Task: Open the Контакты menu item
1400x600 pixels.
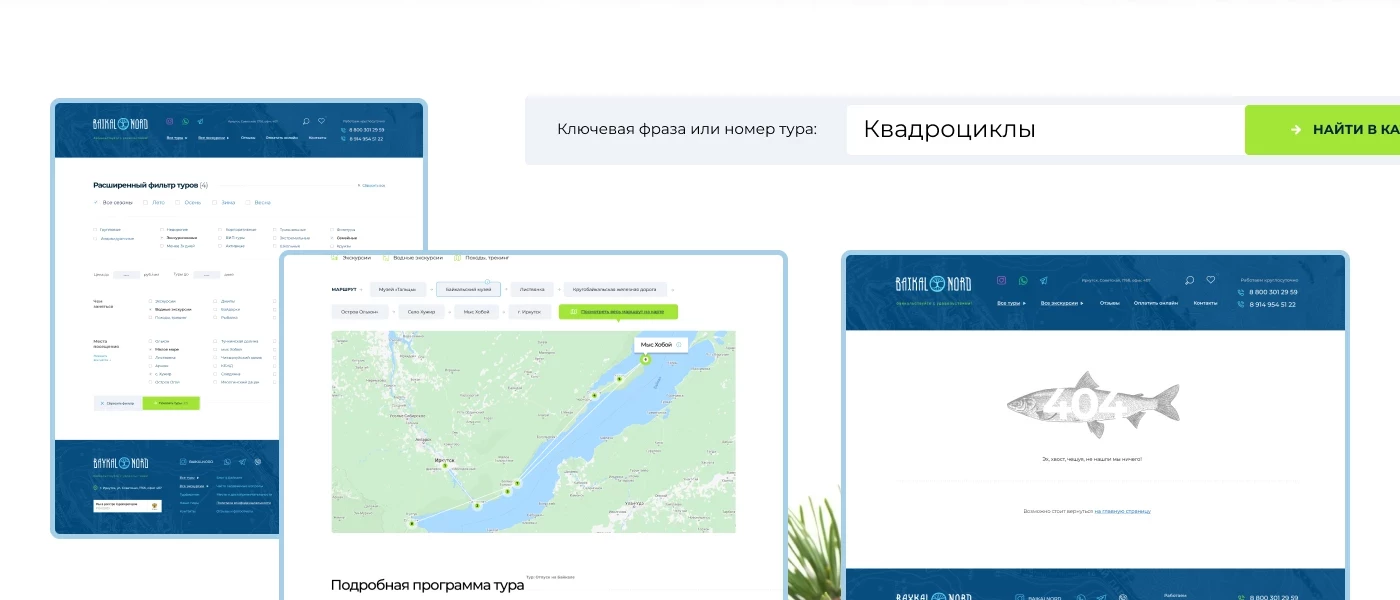Action: [x=1205, y=303]
